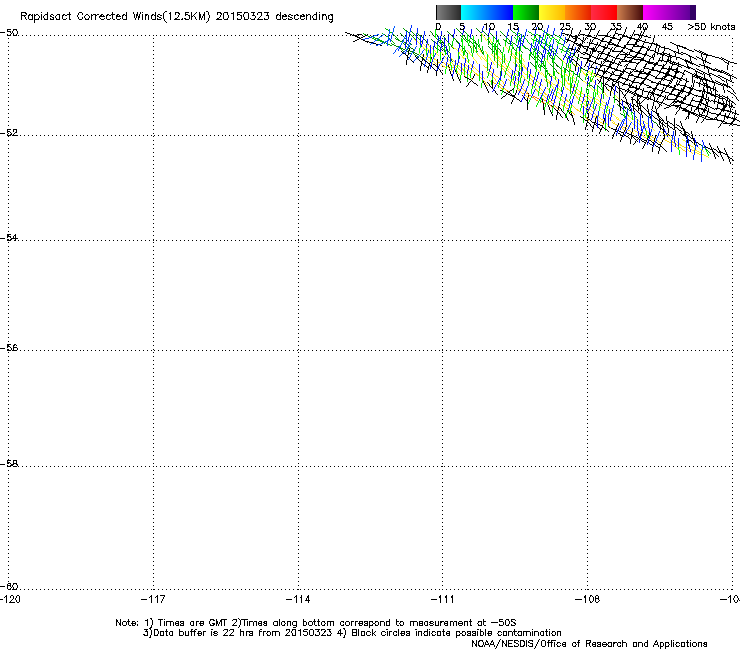This screenshot has height=650, width=740.
Task: Click the 'Black circles indicate possible contamination' note
Action: point(456,633)
